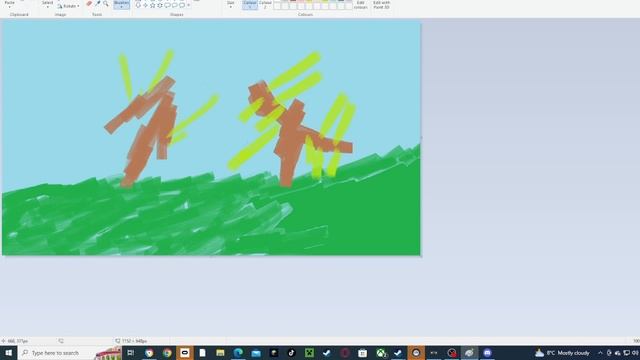Choose the oval callout shape
Viewport: 640px width, 360px height.
175,5
